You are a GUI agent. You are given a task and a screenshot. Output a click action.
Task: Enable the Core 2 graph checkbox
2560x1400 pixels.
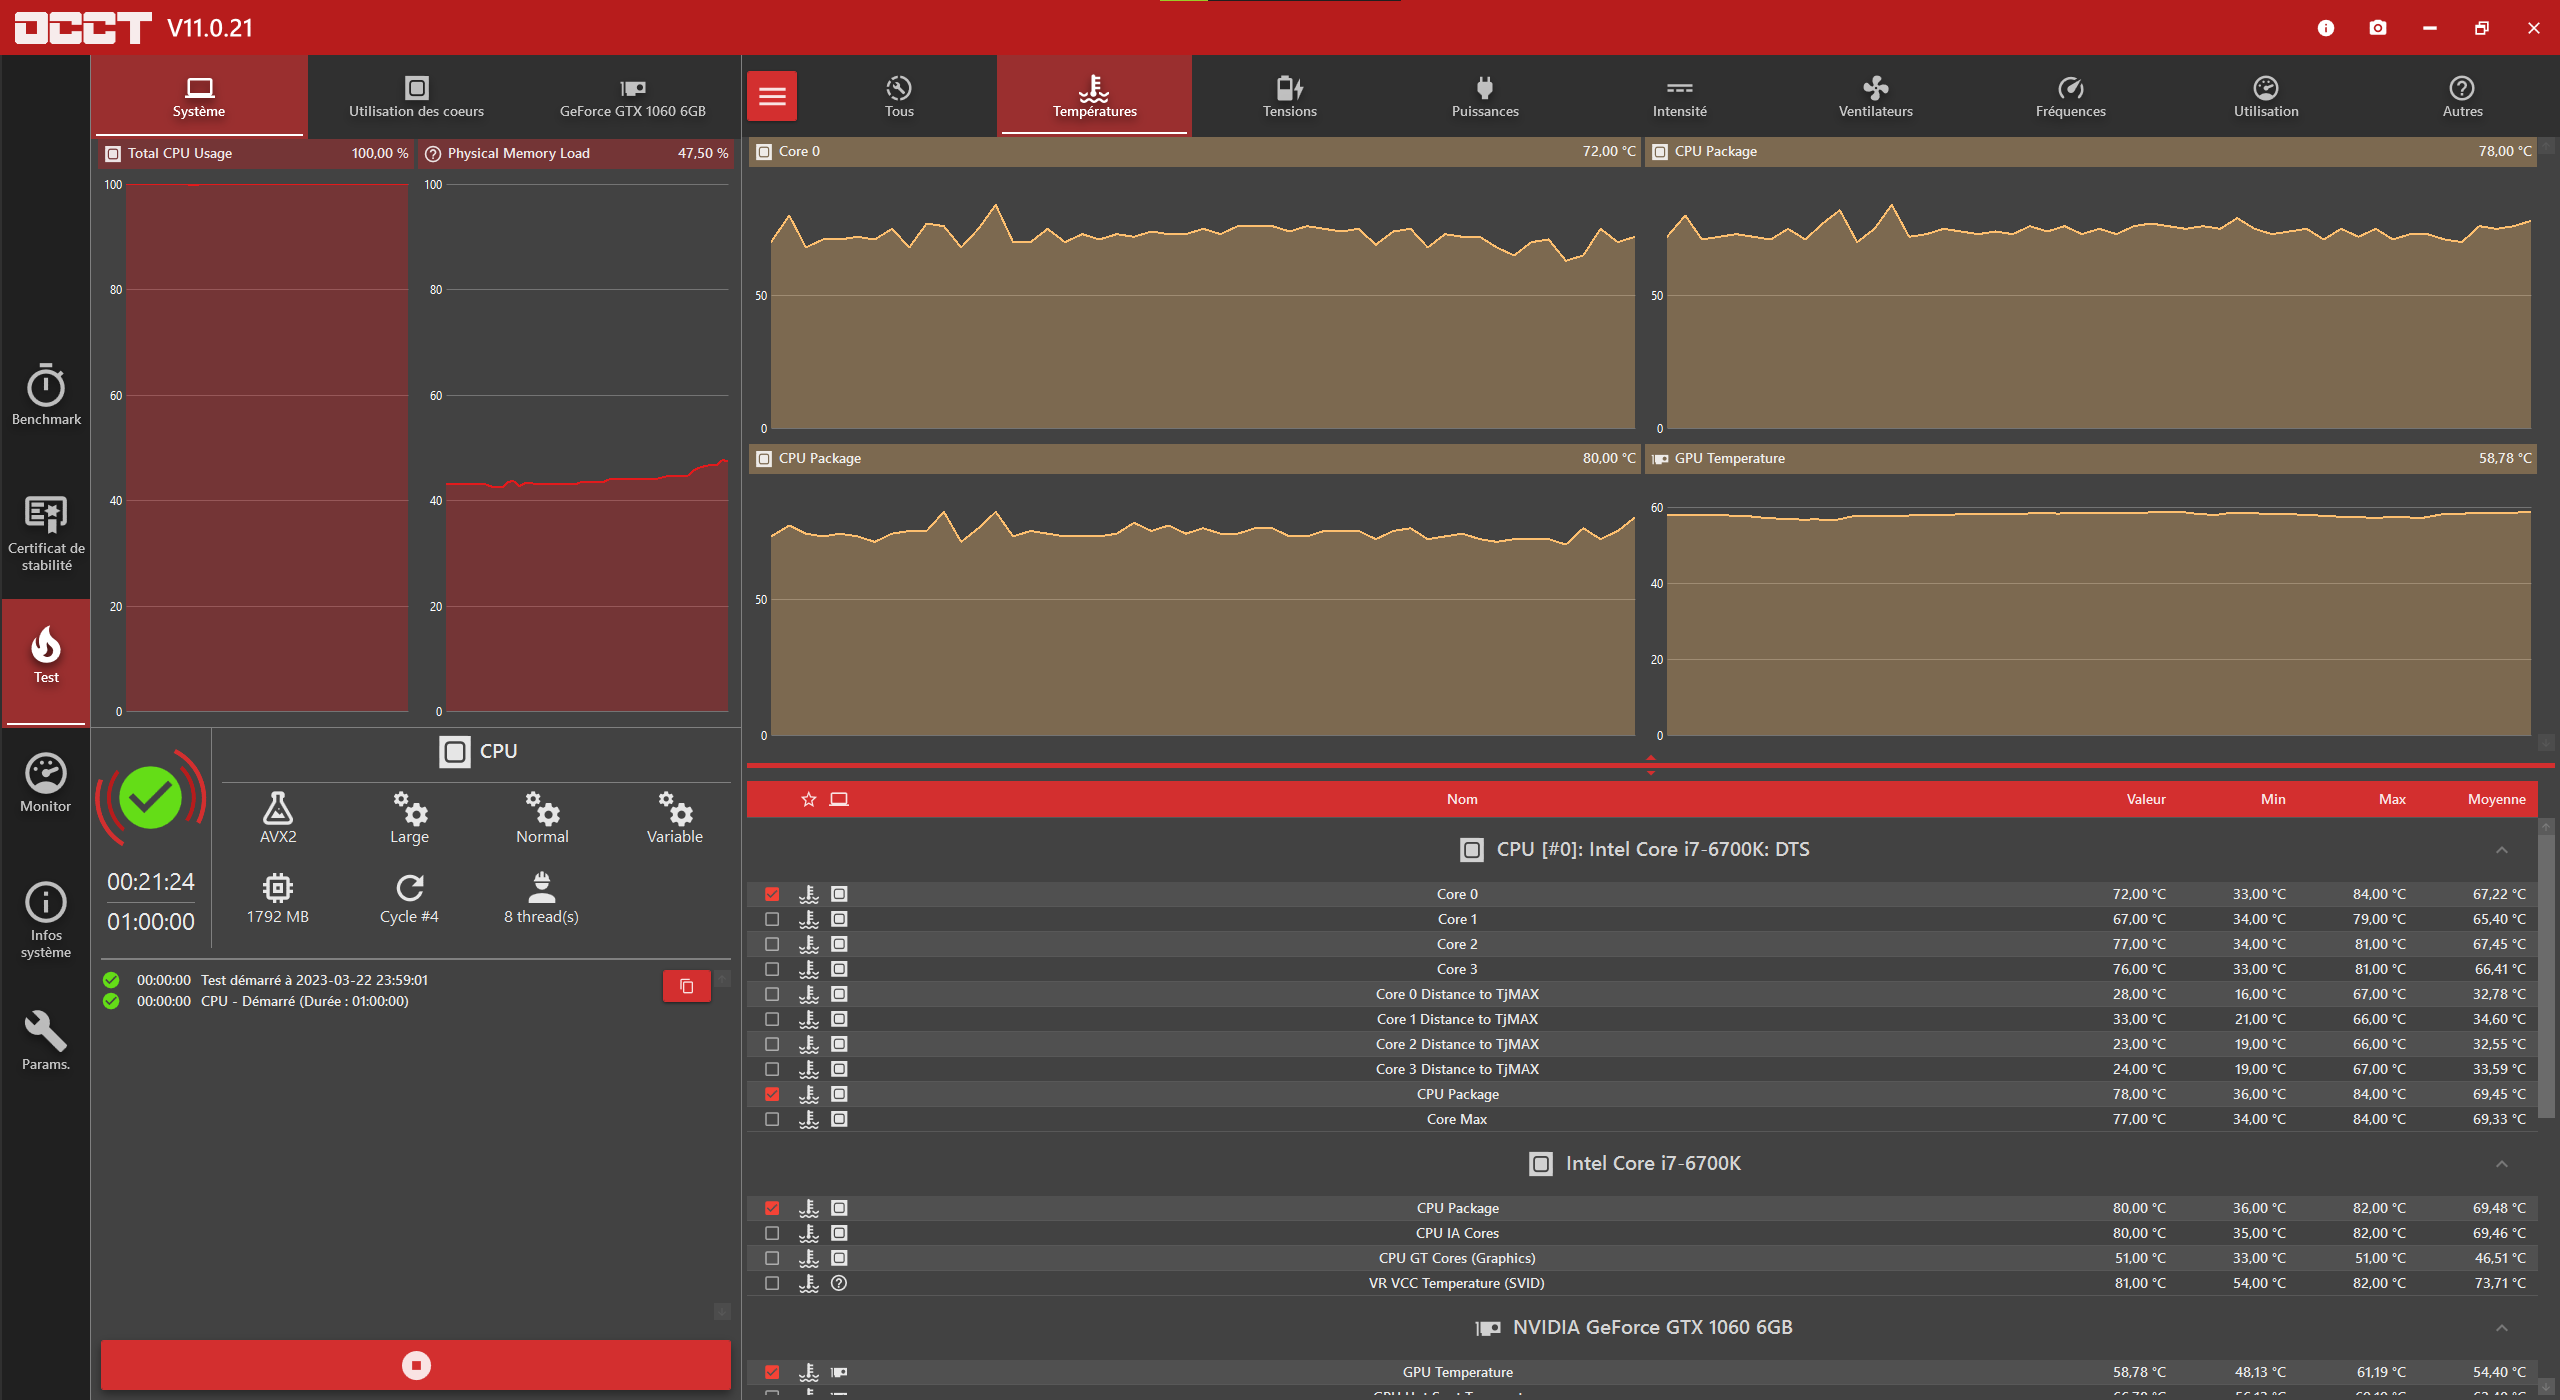772,944
